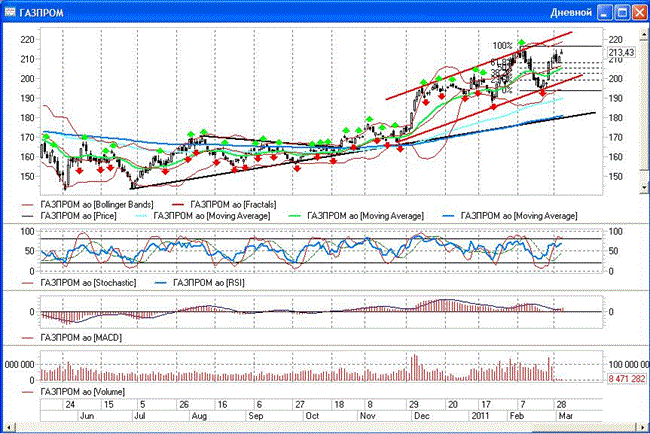650x434 pixels.
Task: Click the Aug month label on time axis
Action: 199,416
